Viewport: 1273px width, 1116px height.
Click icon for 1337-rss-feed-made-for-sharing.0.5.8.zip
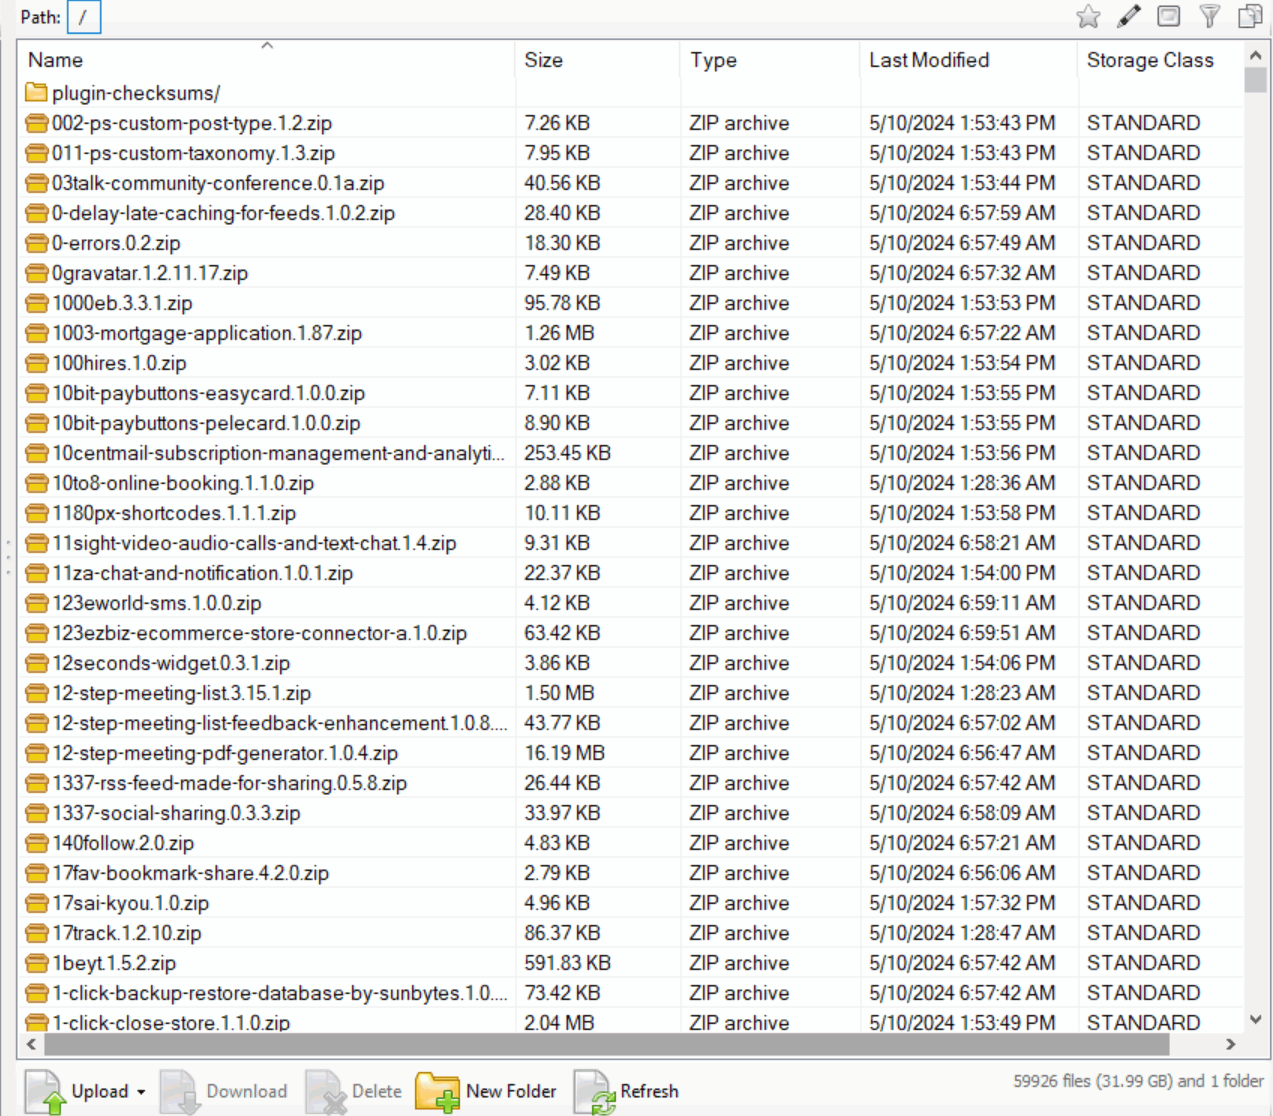37,783
